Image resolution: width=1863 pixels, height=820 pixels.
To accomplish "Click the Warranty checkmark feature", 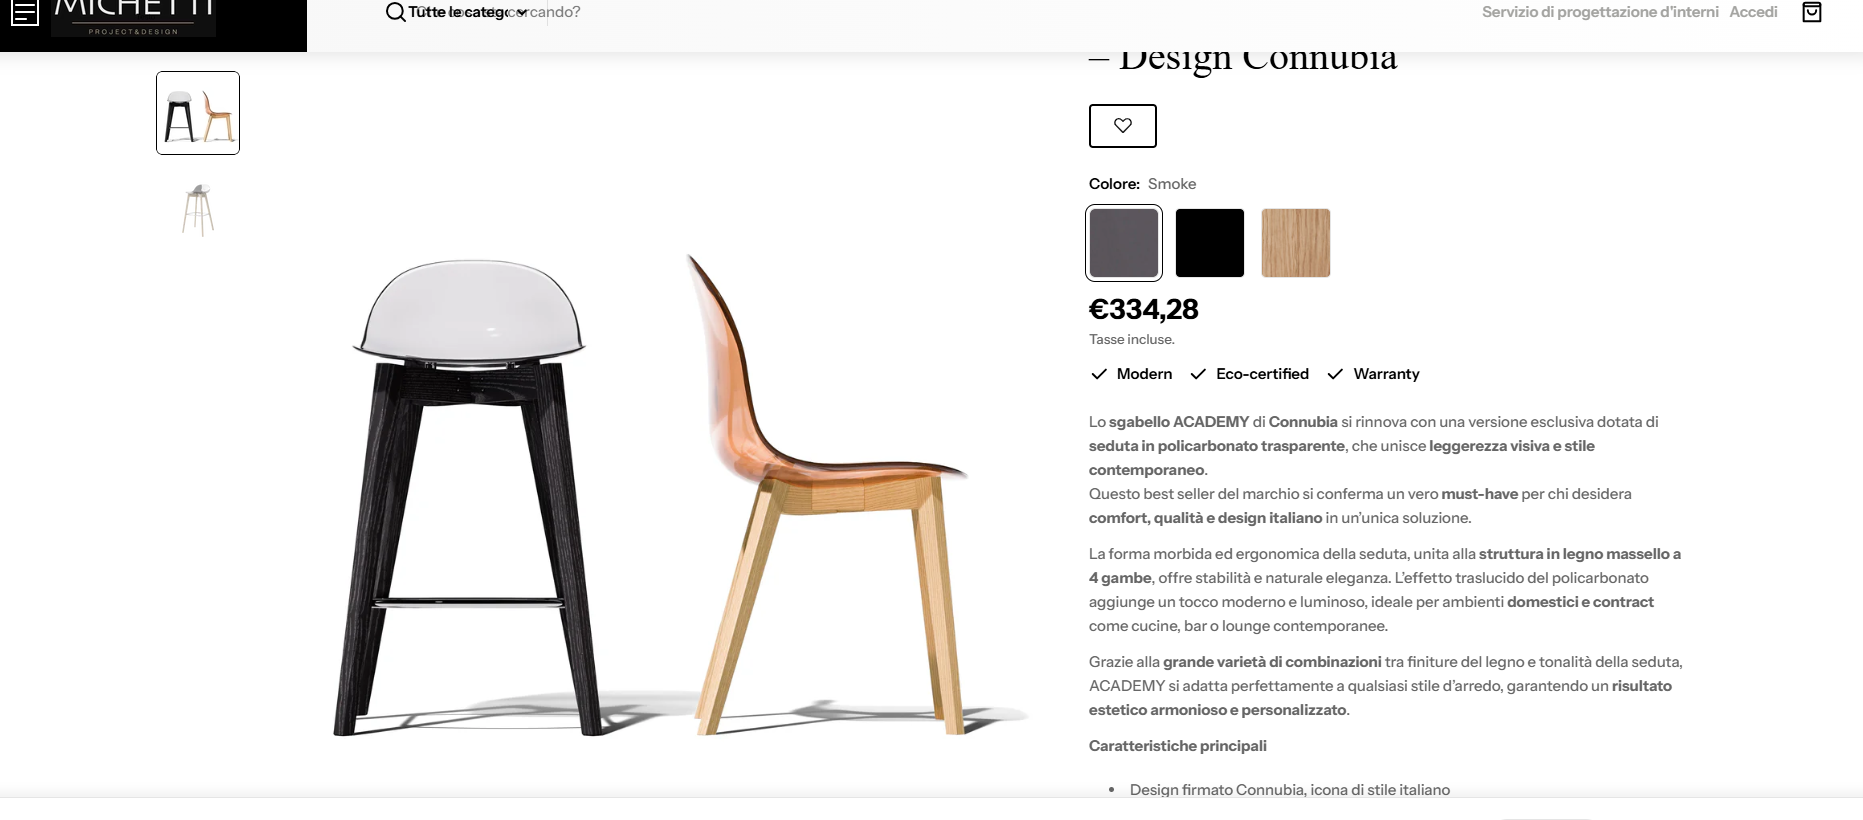I will [x=1373, y=374].
